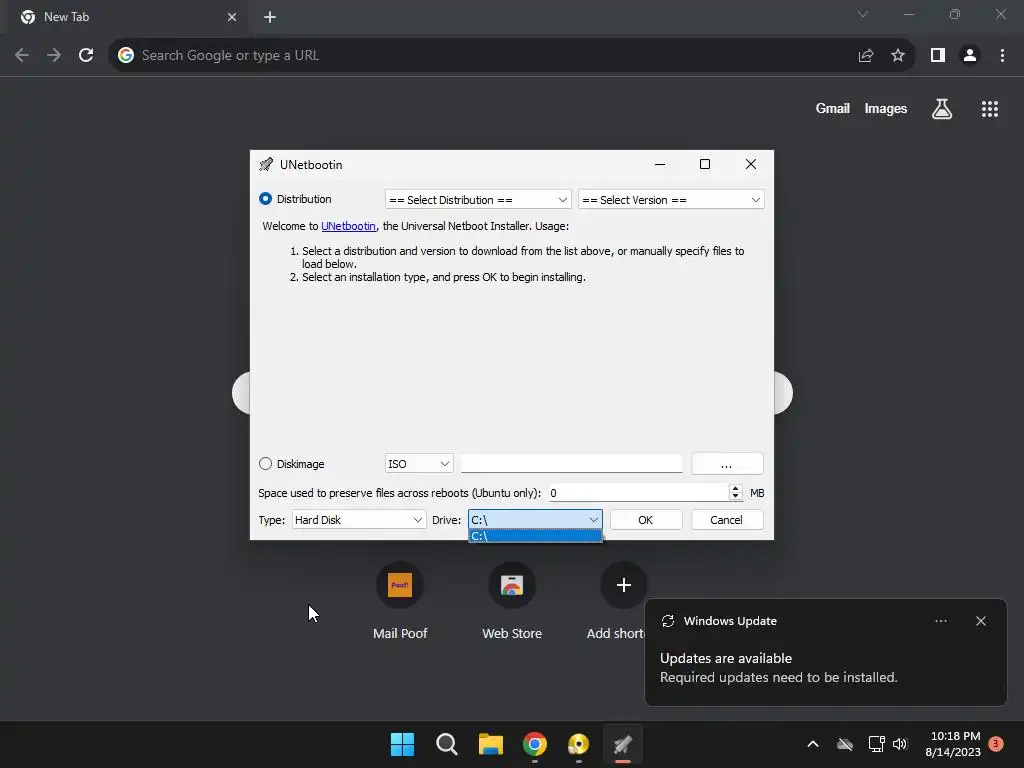This screenshot has width=1024, height=768.
Task: Browse for disk image with the ... button
Action: [727, 464]
